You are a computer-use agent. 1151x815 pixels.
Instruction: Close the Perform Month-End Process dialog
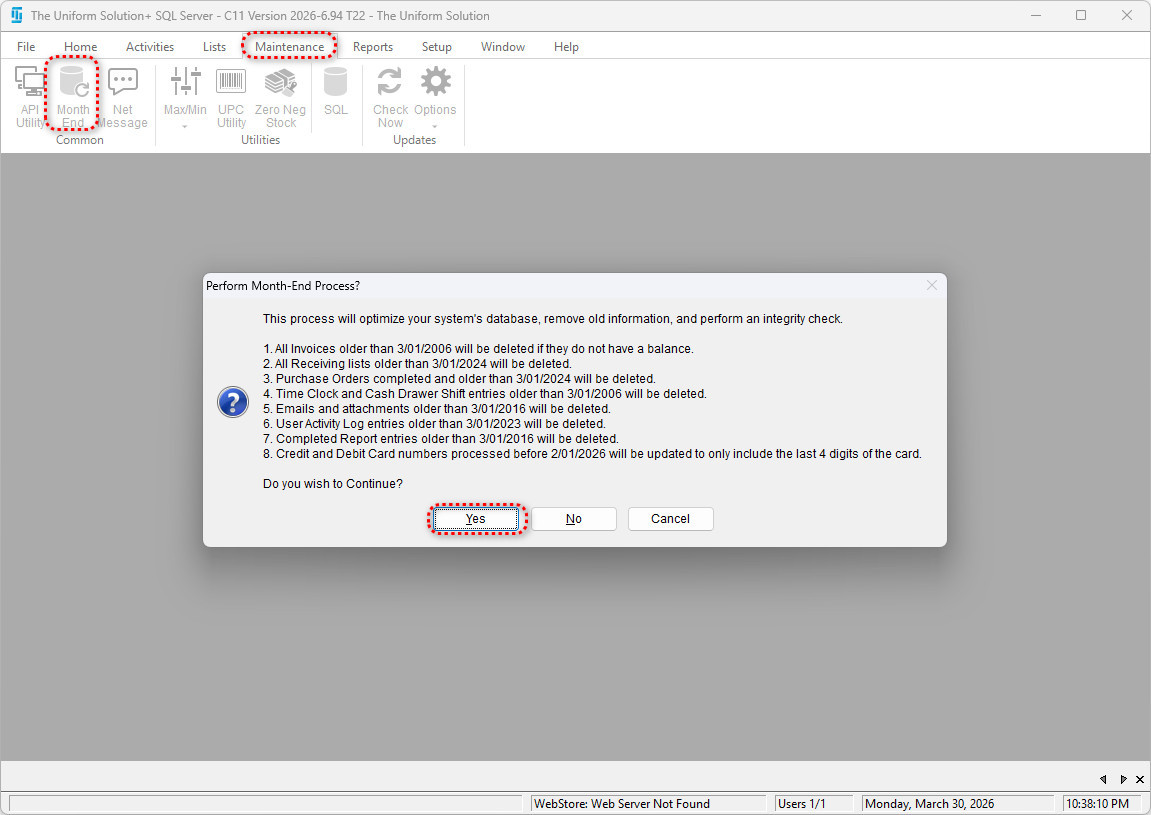click(x=932, y=285)
